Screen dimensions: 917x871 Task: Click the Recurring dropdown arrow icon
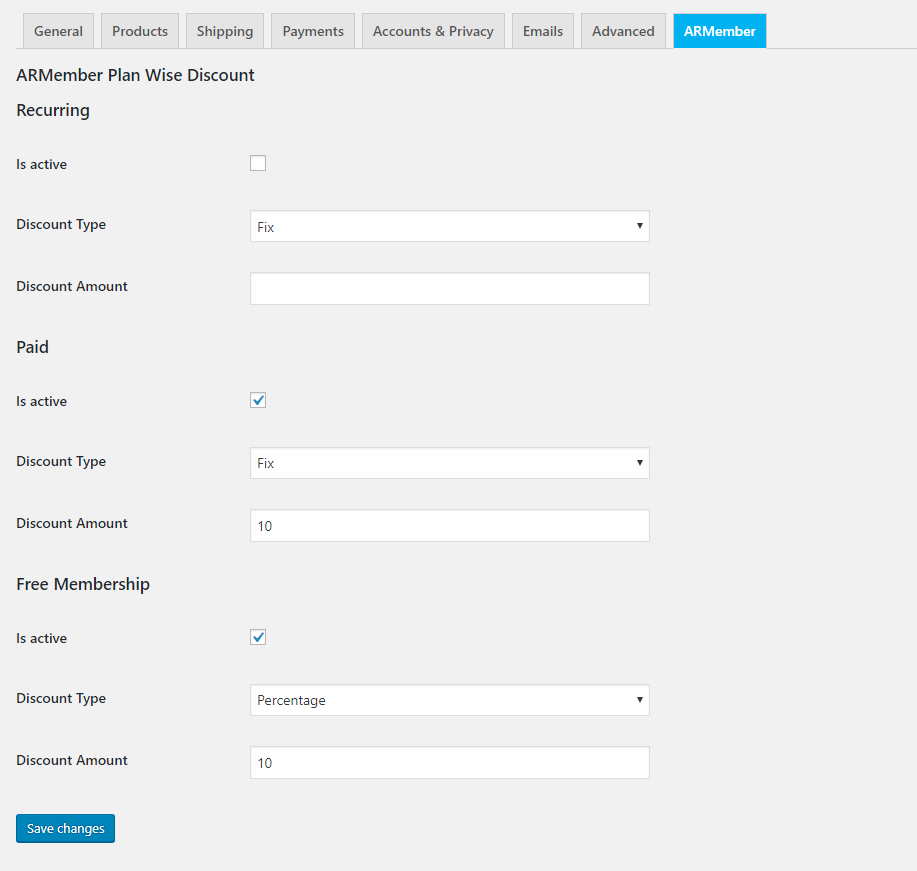pos(640,226)
